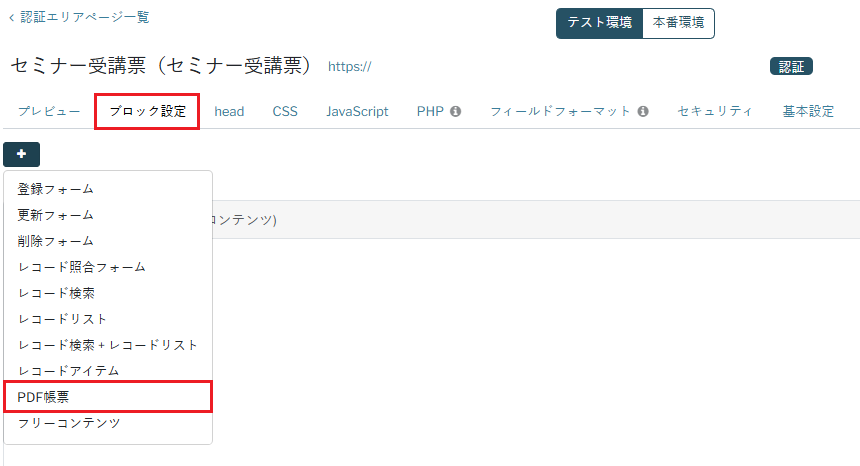Click the plus add-block button
The width and height of the screenshot is (860, 466).
point(22,154)
